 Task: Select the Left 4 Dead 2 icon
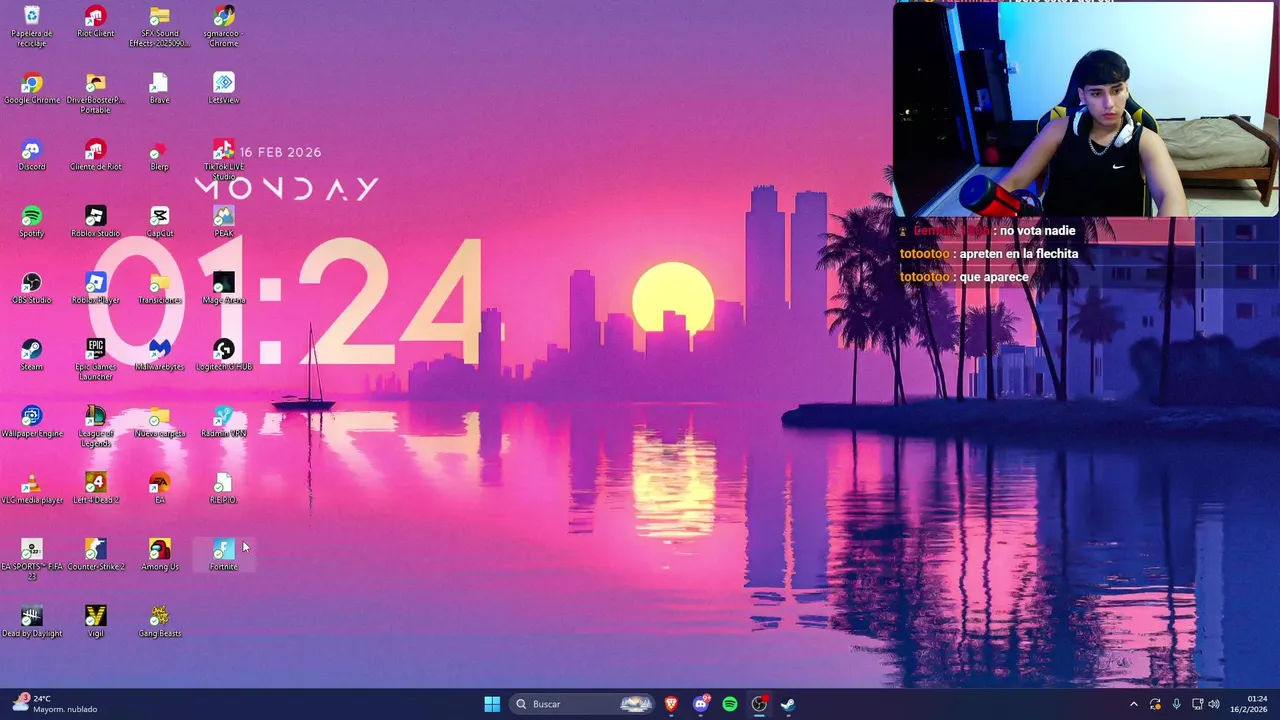96,490
